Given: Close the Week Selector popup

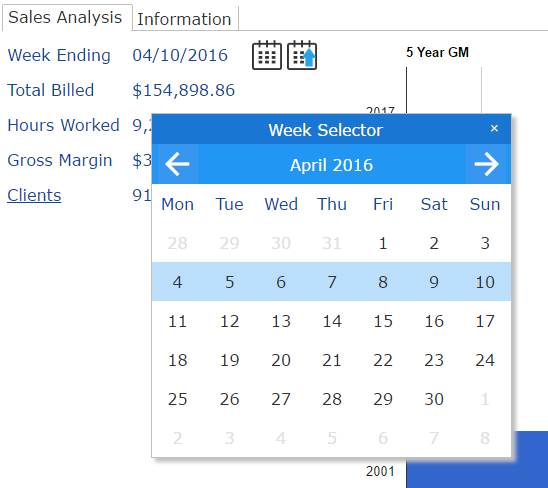Looking at the screenshot, I should (x=494, y=128).
